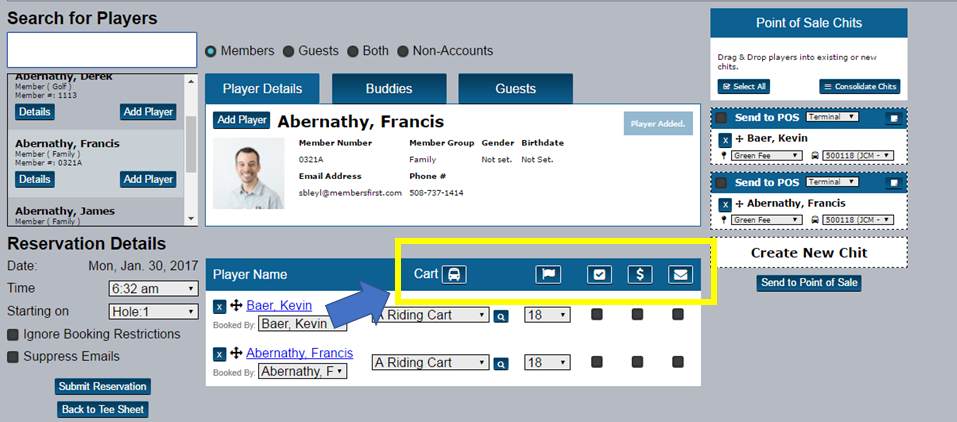Open A Riding Cart dropdown in Abernathy, Francis row
The image size is (957, 422).
tap(430, 363)
